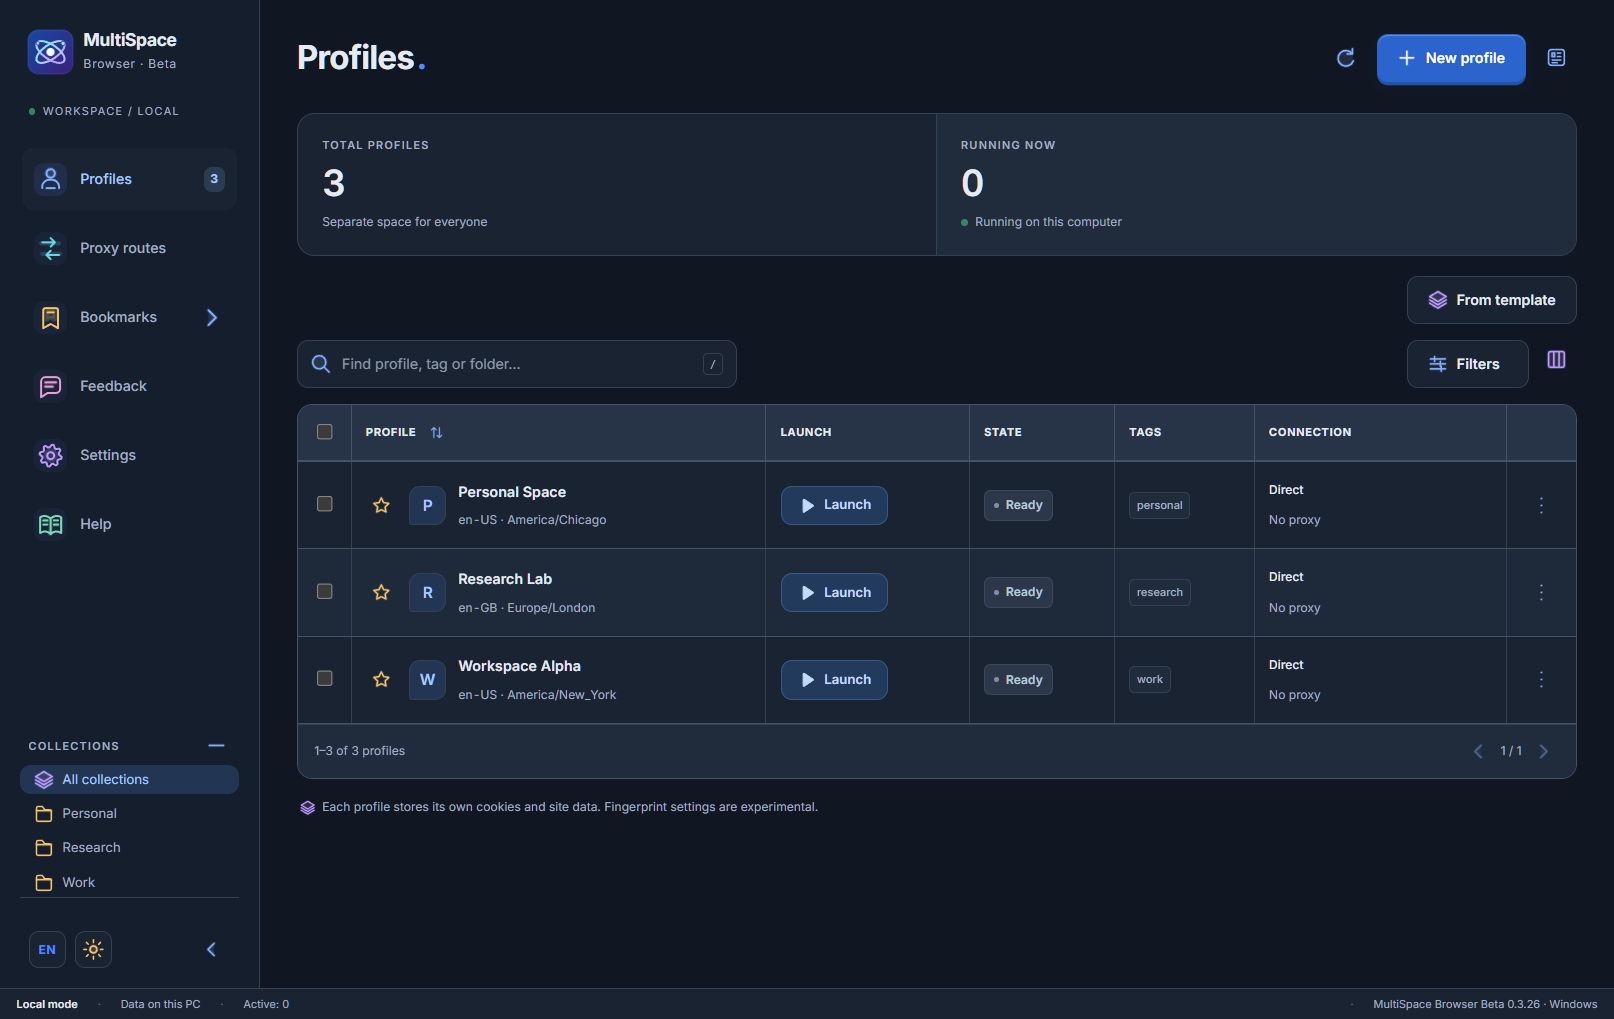
Task: Change language with the EN button
Action: point(47,949)
